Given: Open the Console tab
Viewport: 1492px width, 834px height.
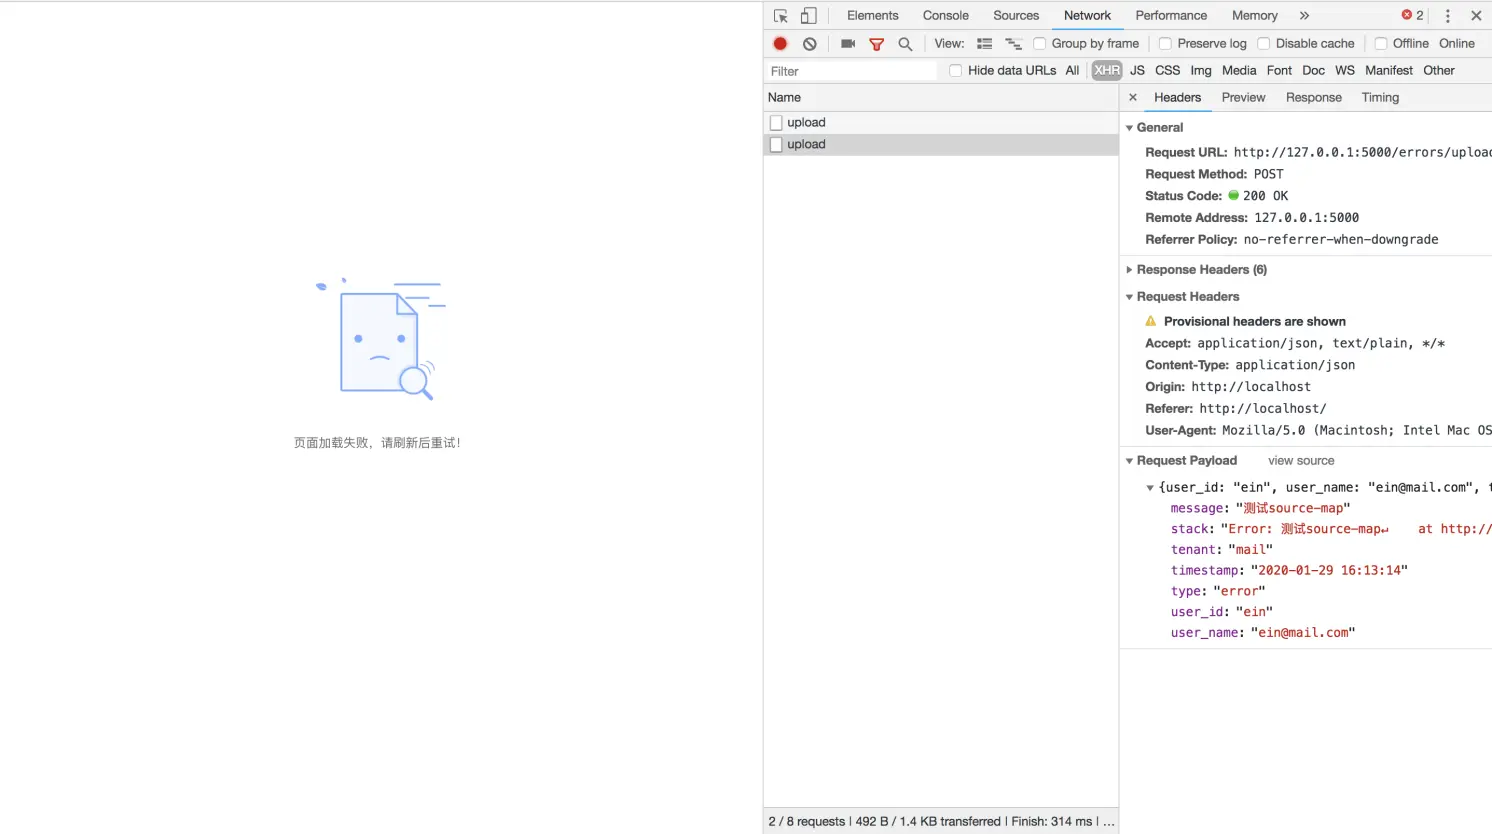Looking at the screenshot, I should coord(946,16).
